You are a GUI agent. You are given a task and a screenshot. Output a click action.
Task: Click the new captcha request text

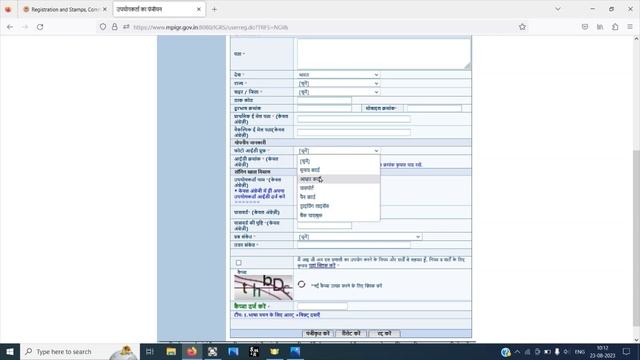tap(346, 286)
